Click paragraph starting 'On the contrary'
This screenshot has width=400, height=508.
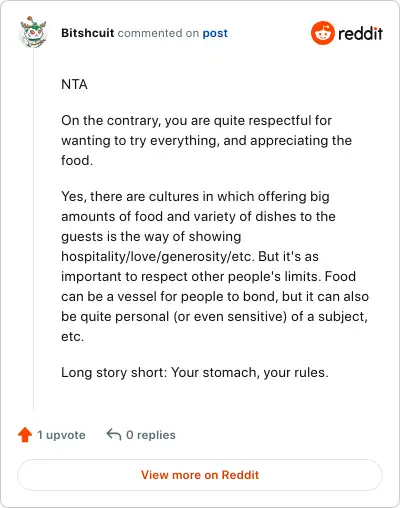(x=206, y=140)
